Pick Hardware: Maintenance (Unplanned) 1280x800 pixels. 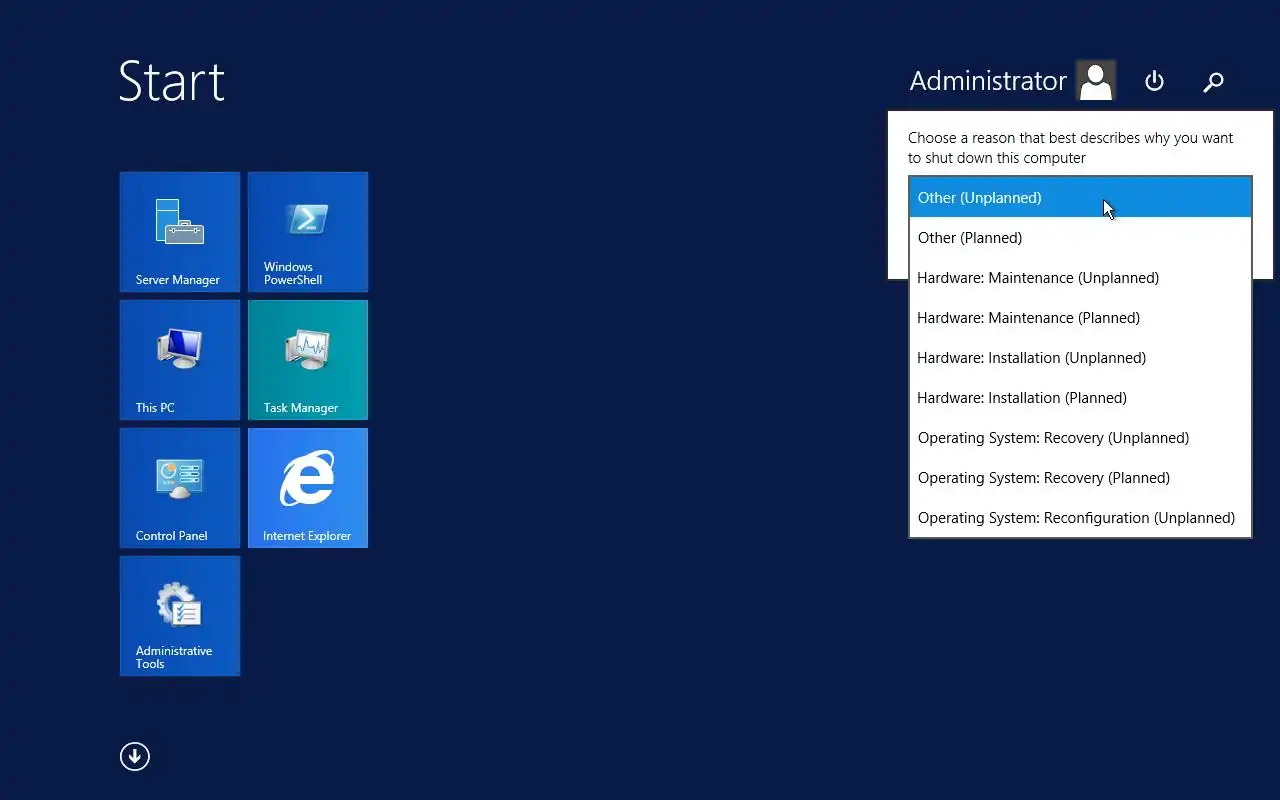(x=1080, y=278)
